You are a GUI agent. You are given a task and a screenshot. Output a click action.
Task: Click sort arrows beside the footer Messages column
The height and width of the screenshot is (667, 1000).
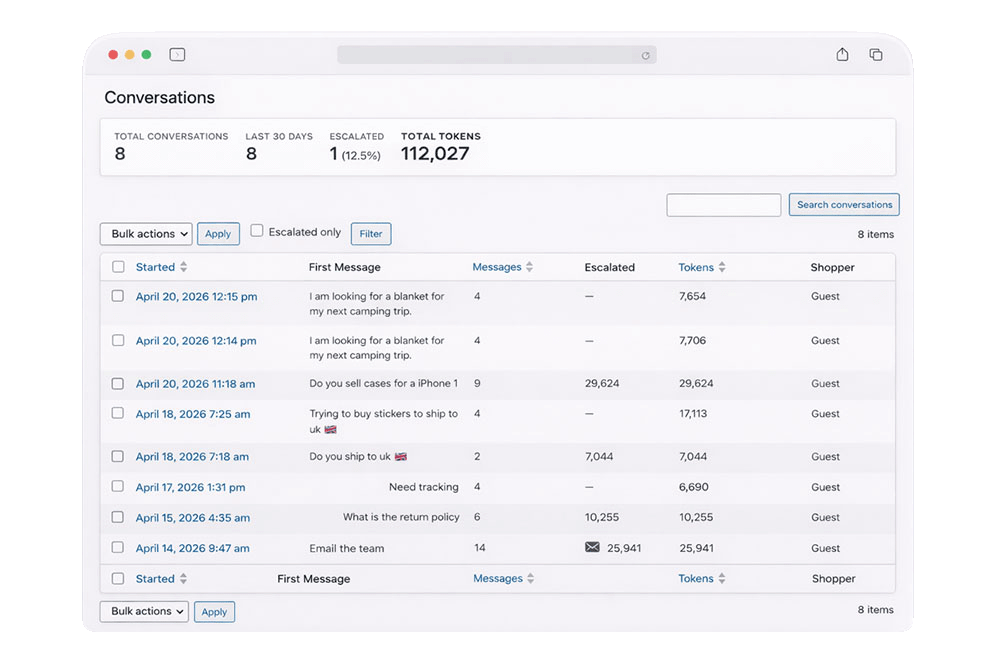[531, 578]
